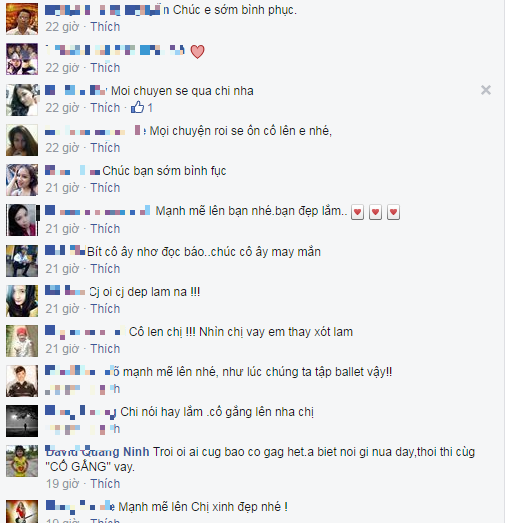Like the "Chúc bạn sớm bình fục" comment
The width and height of the screenshot is (505, 523).
pos(105,188)
